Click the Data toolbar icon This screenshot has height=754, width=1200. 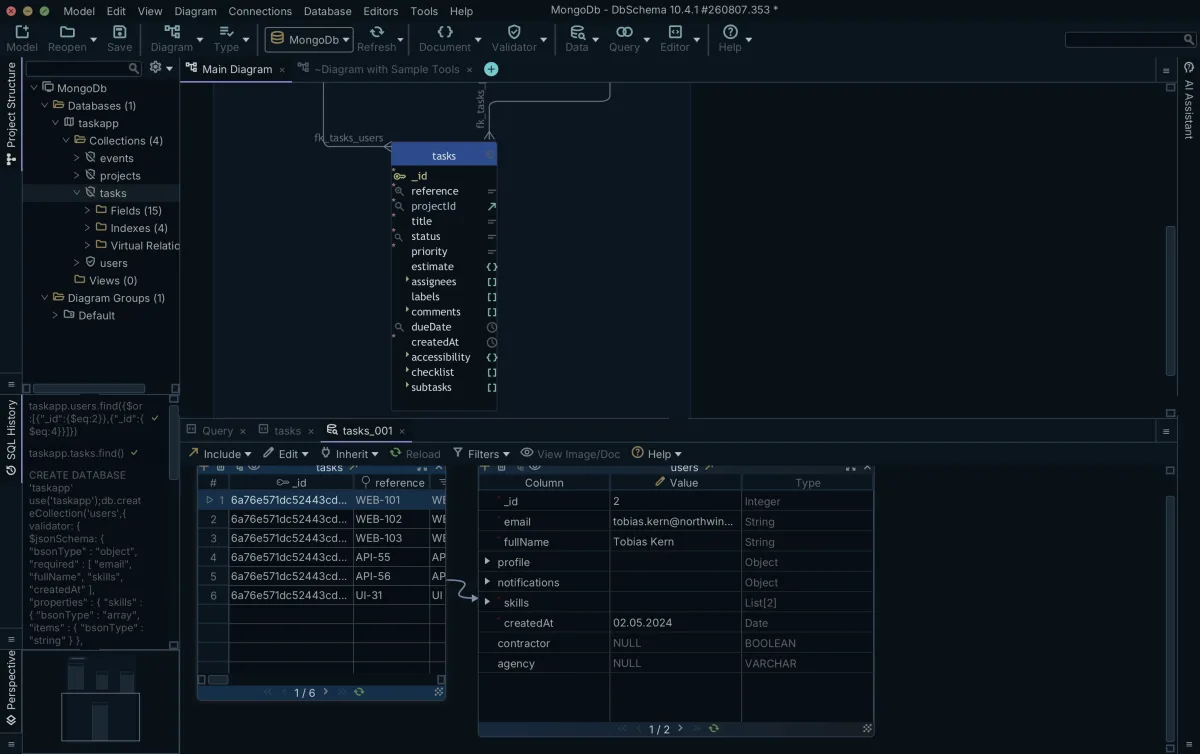(x=577, y=32)
